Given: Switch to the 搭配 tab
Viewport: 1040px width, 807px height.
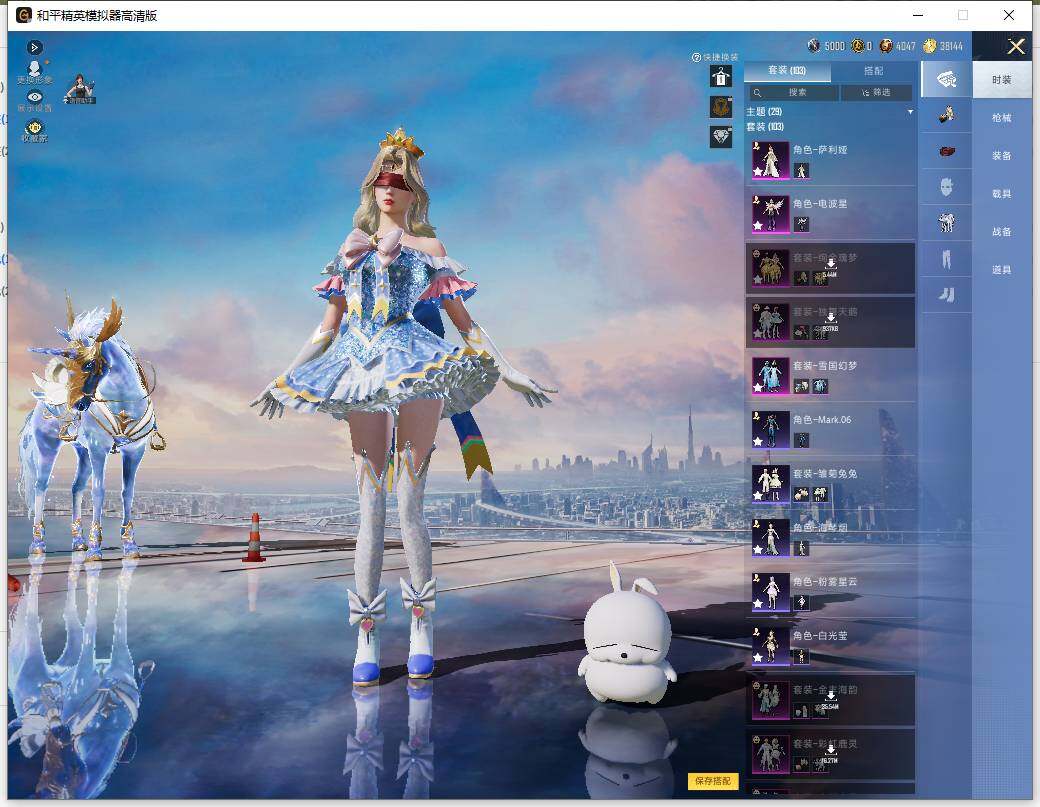Looking at the screenshot, I should tap(874, 70).
